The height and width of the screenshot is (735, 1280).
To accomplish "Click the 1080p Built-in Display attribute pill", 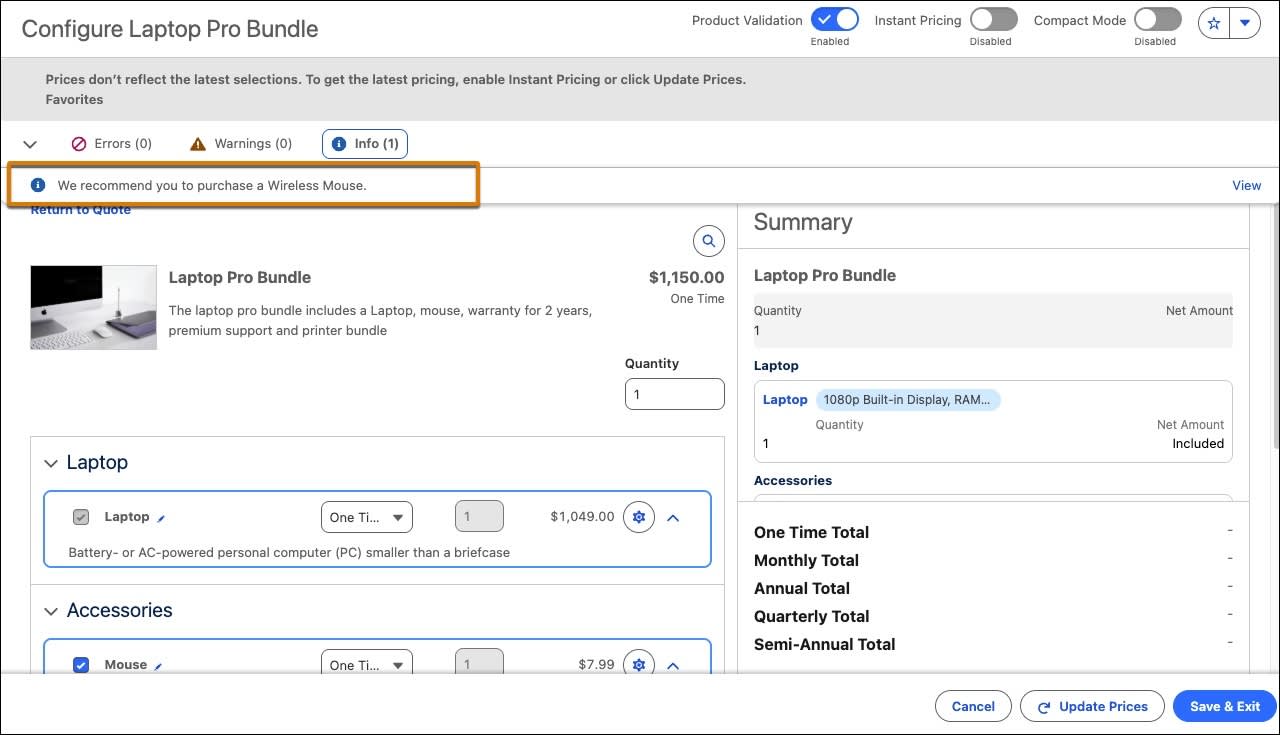I will point(909,399).
